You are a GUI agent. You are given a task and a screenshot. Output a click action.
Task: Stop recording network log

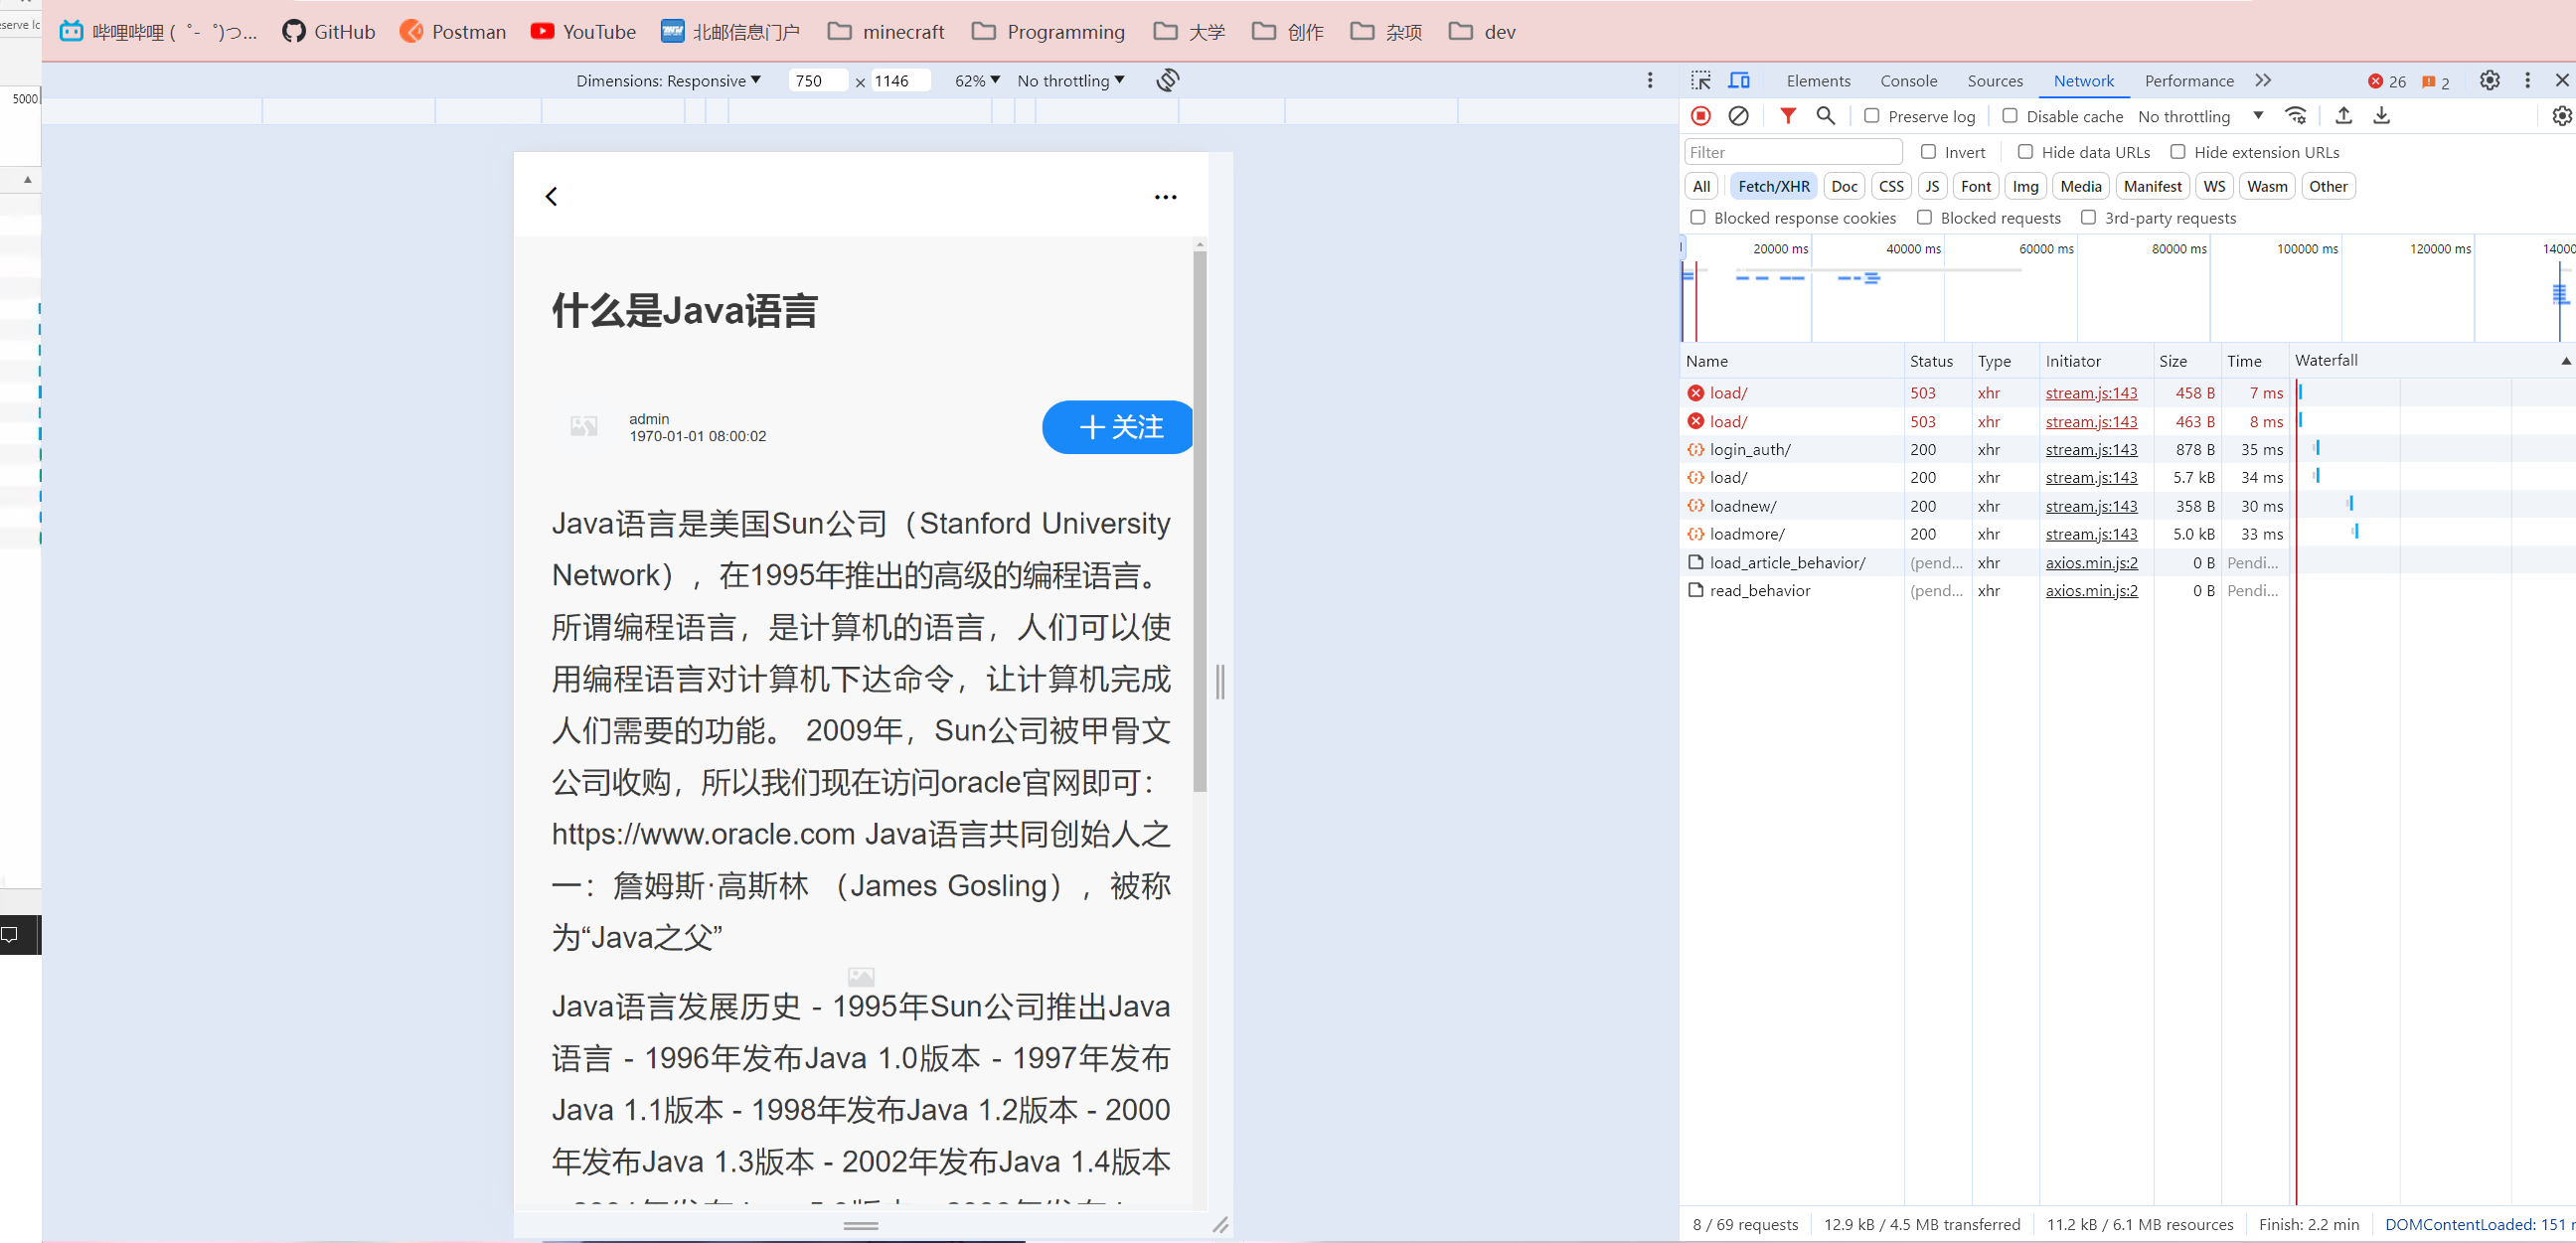1700,116
